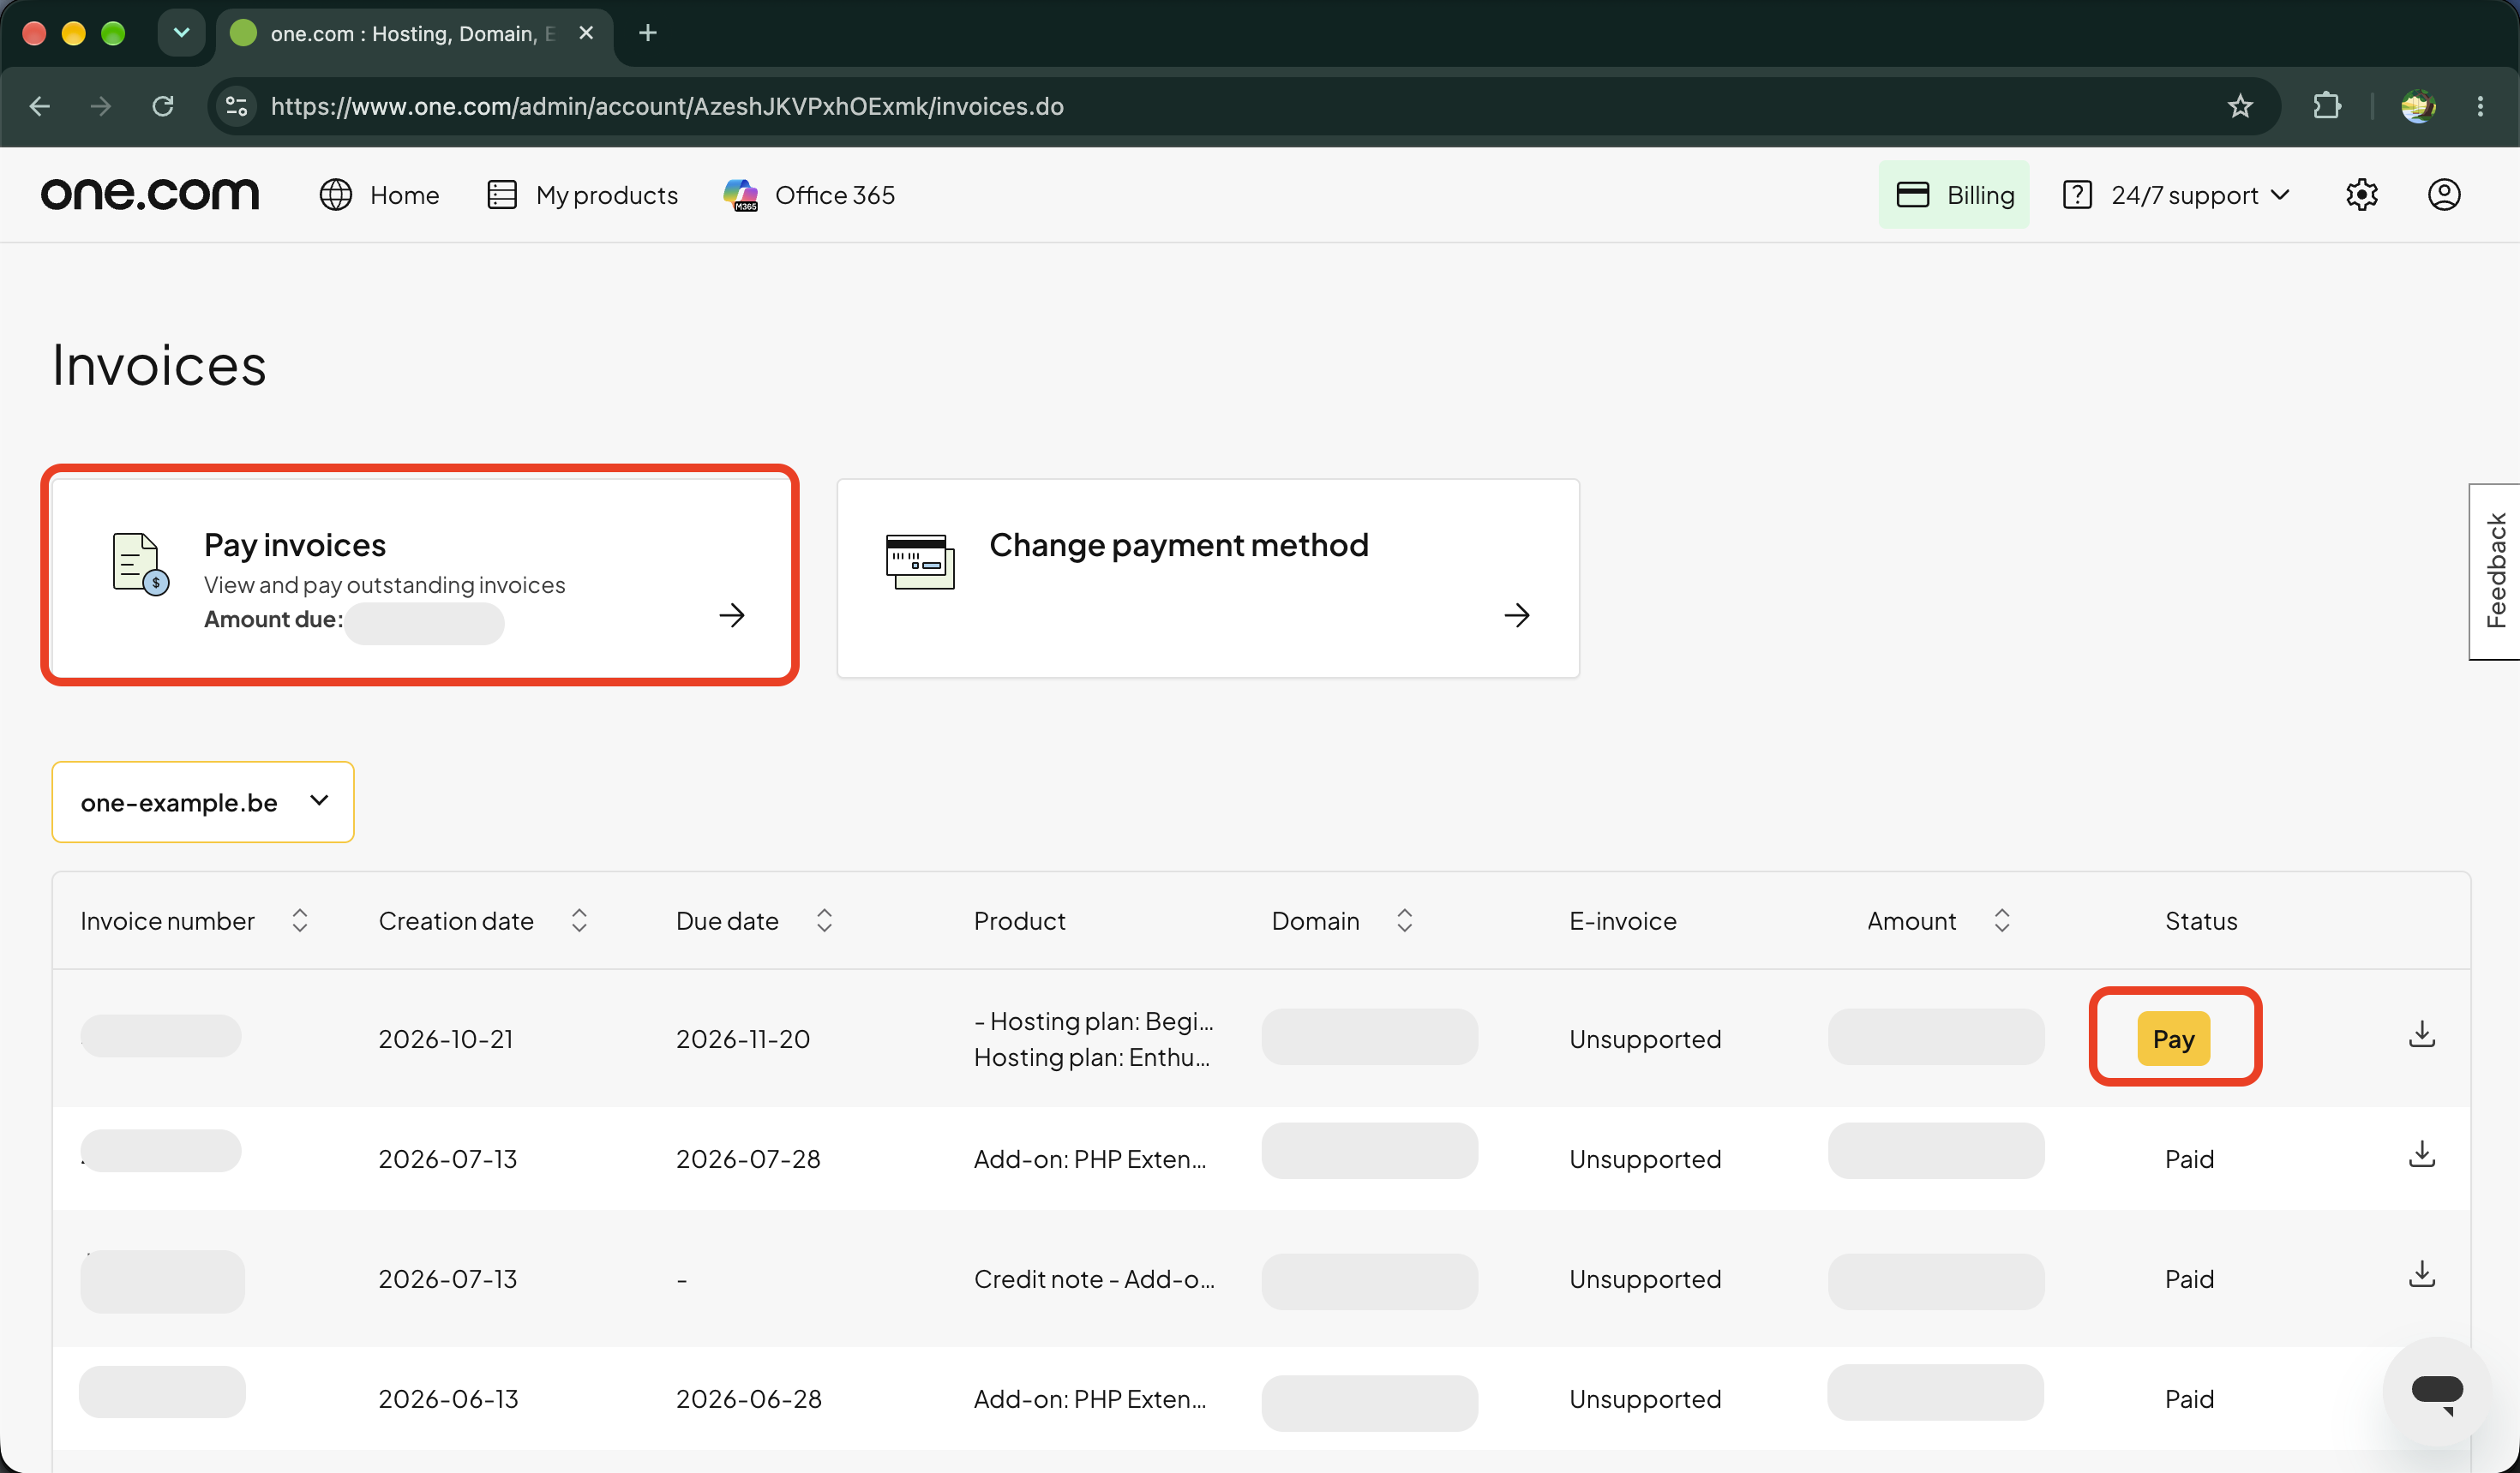Open the user profile icon
2520x1473 pixels.
coord(2444,195)
